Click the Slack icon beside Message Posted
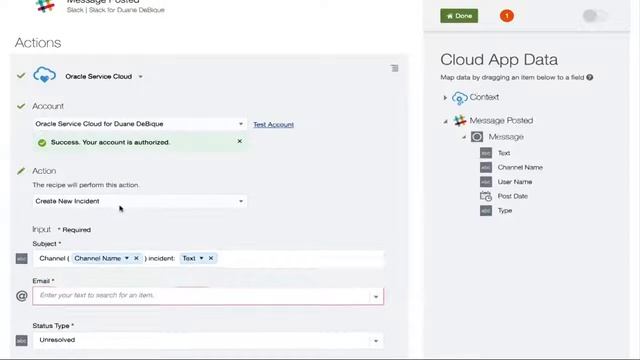Screen dimensions: 640x360 tap(460, 120)
